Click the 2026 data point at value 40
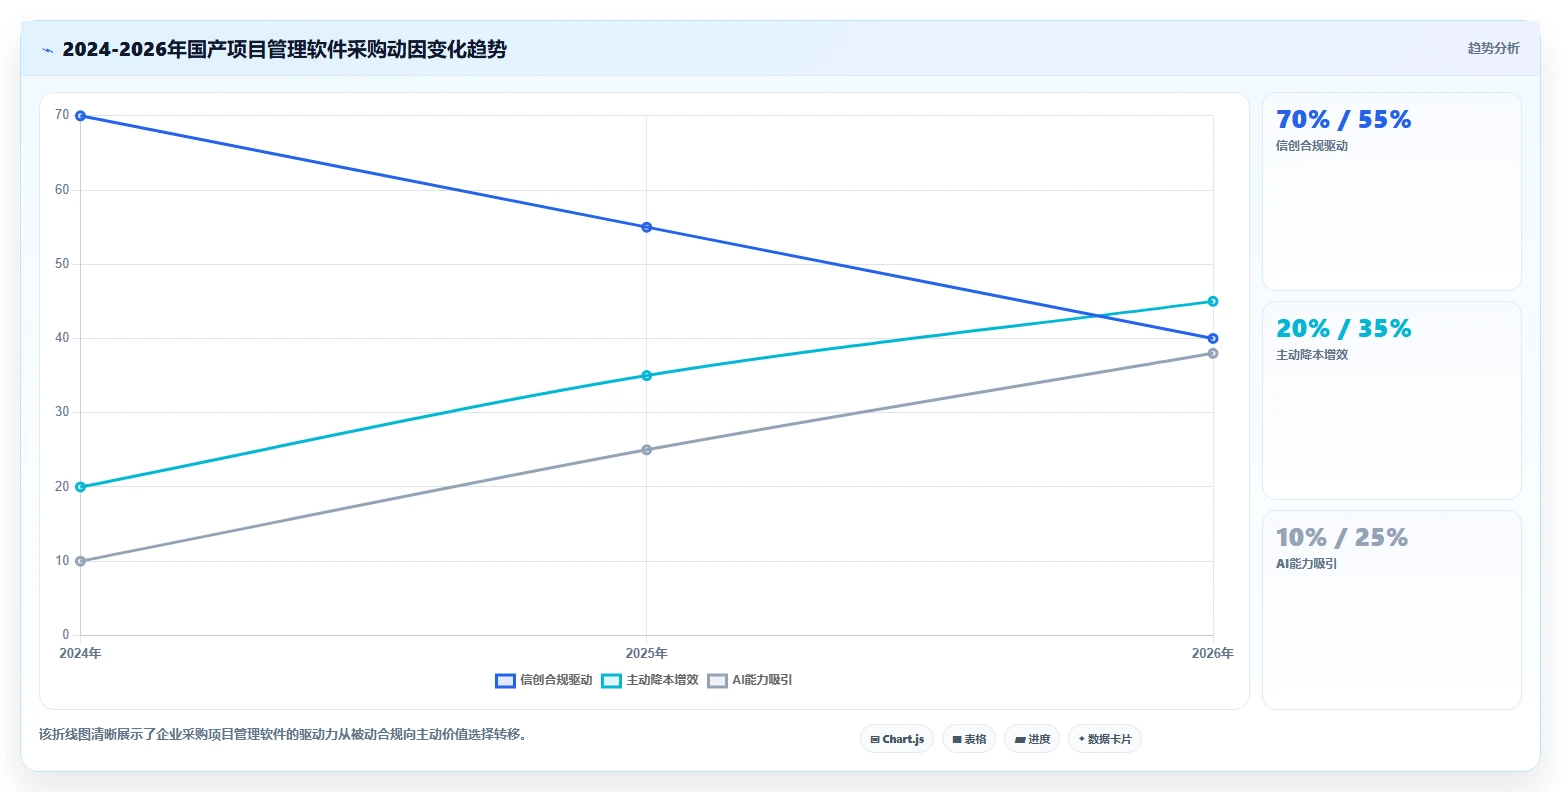The height and width of the screenshot is (792, 1561). pos(1213,338)
